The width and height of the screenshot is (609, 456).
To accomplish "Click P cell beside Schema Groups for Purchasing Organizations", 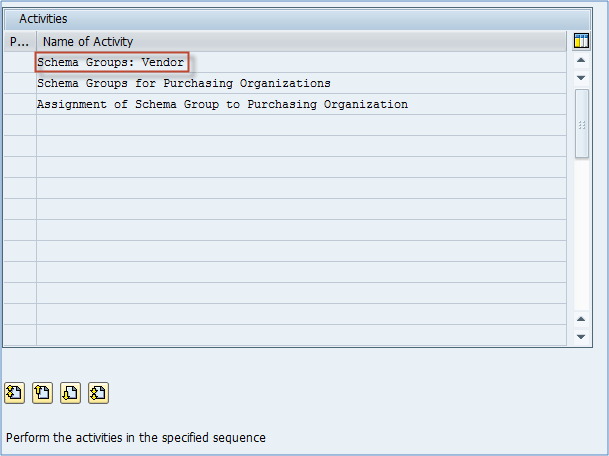I will point(20,83).
